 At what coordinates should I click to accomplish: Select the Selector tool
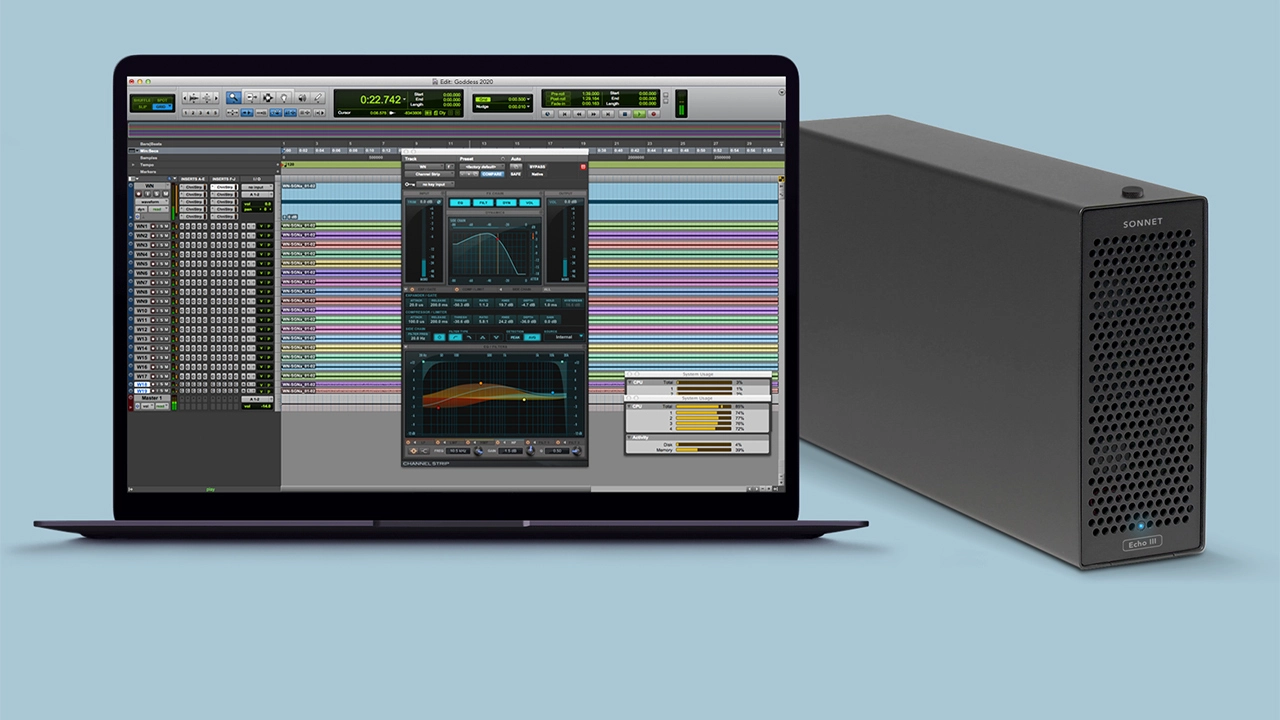268,98
